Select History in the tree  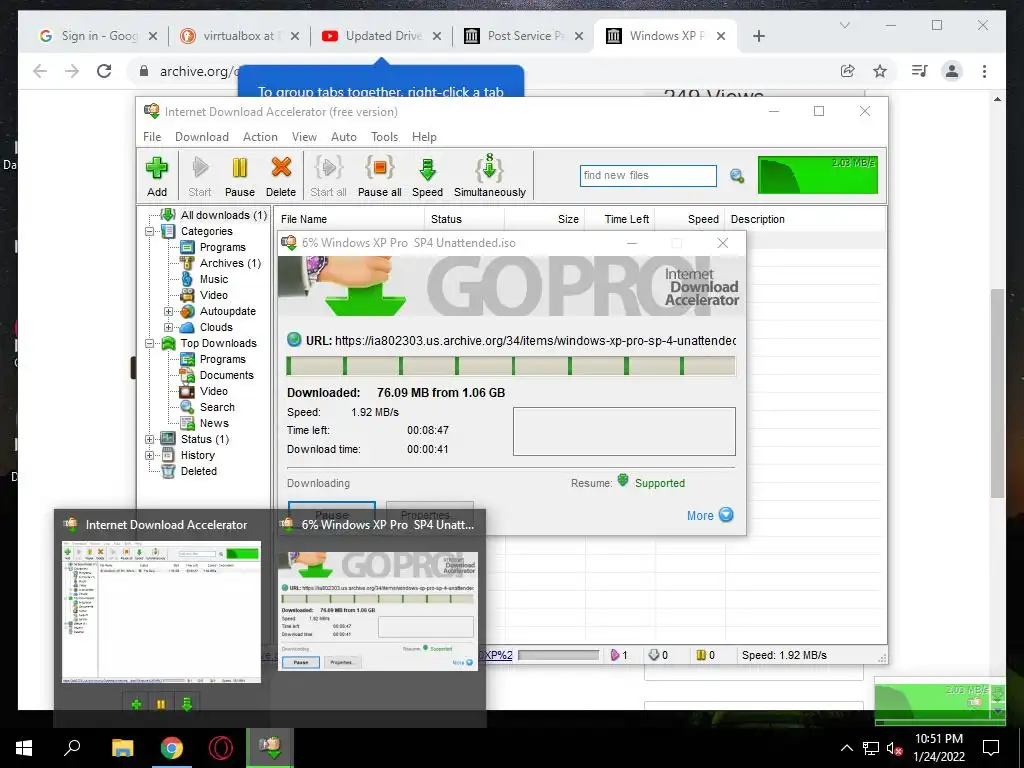[x=197, y=455]
